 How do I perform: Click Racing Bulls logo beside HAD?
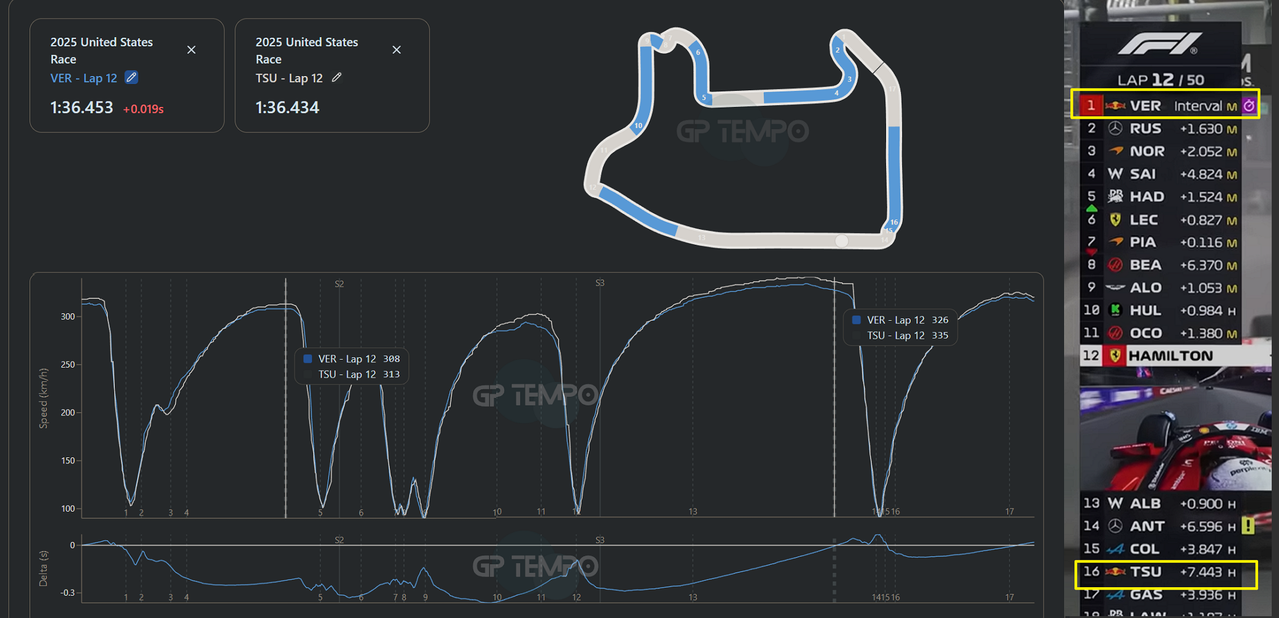point(1115,197)
